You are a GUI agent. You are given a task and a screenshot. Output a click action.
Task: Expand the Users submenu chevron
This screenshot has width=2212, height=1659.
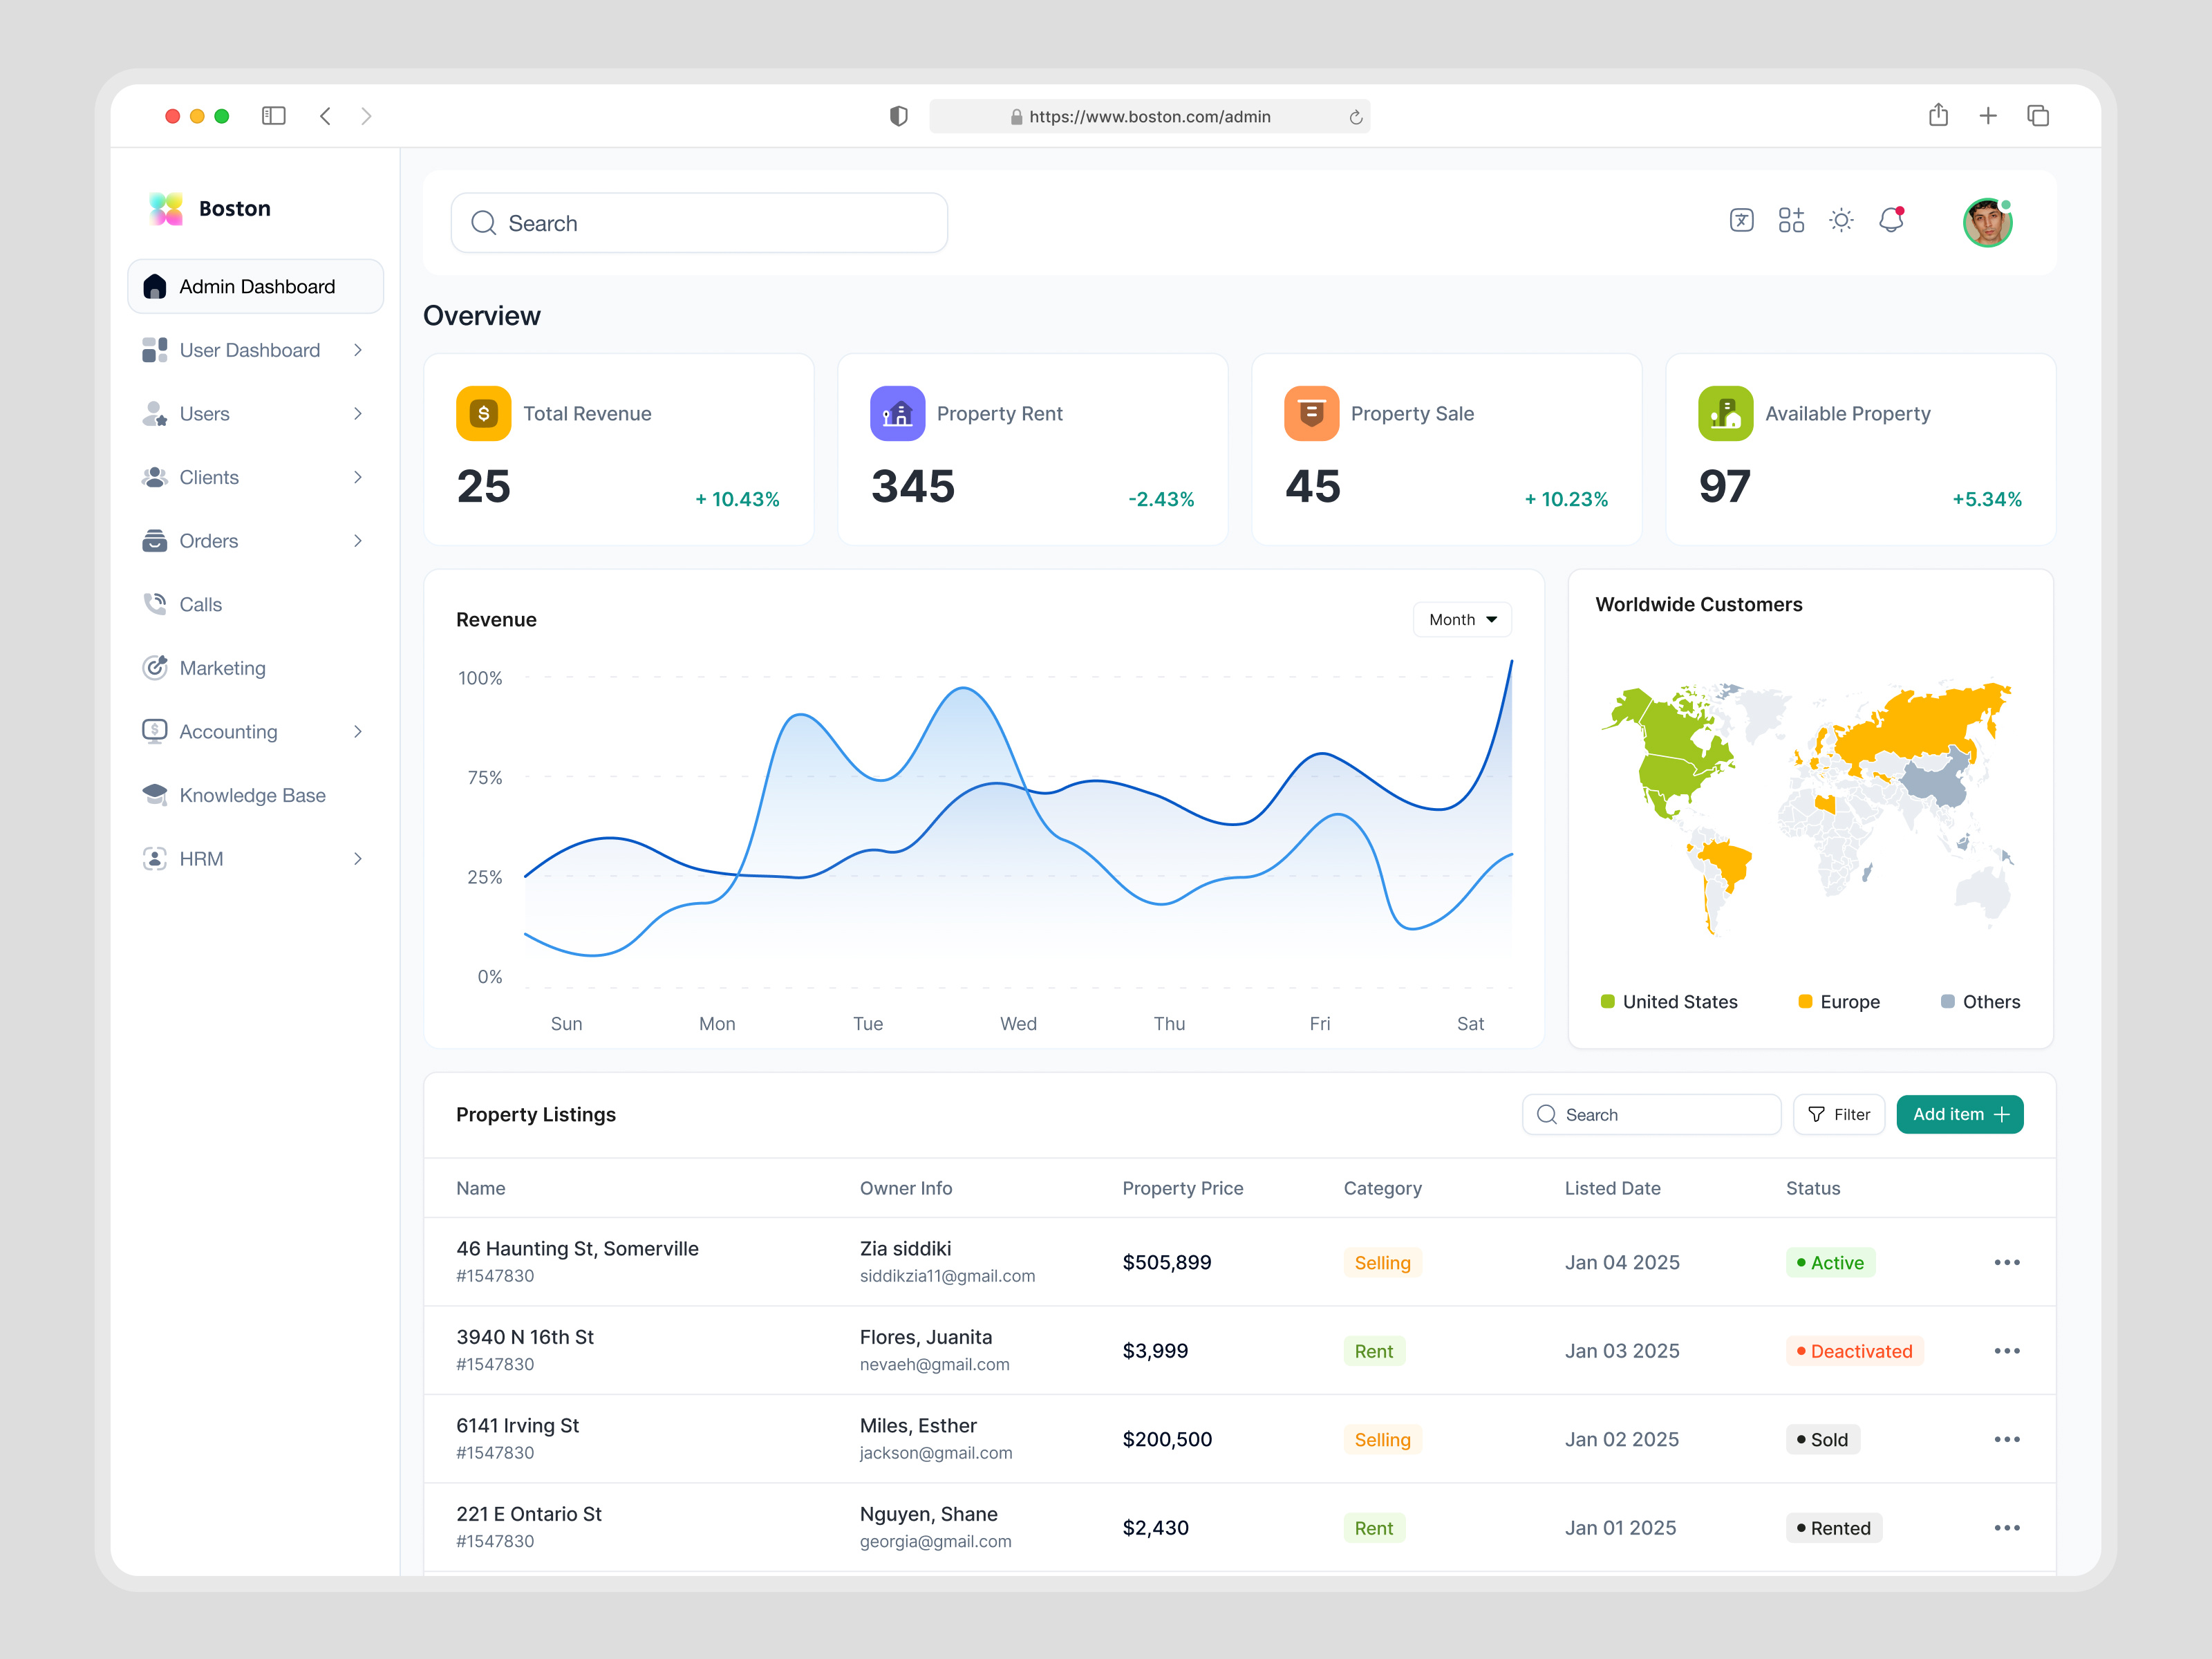point(358,413)
